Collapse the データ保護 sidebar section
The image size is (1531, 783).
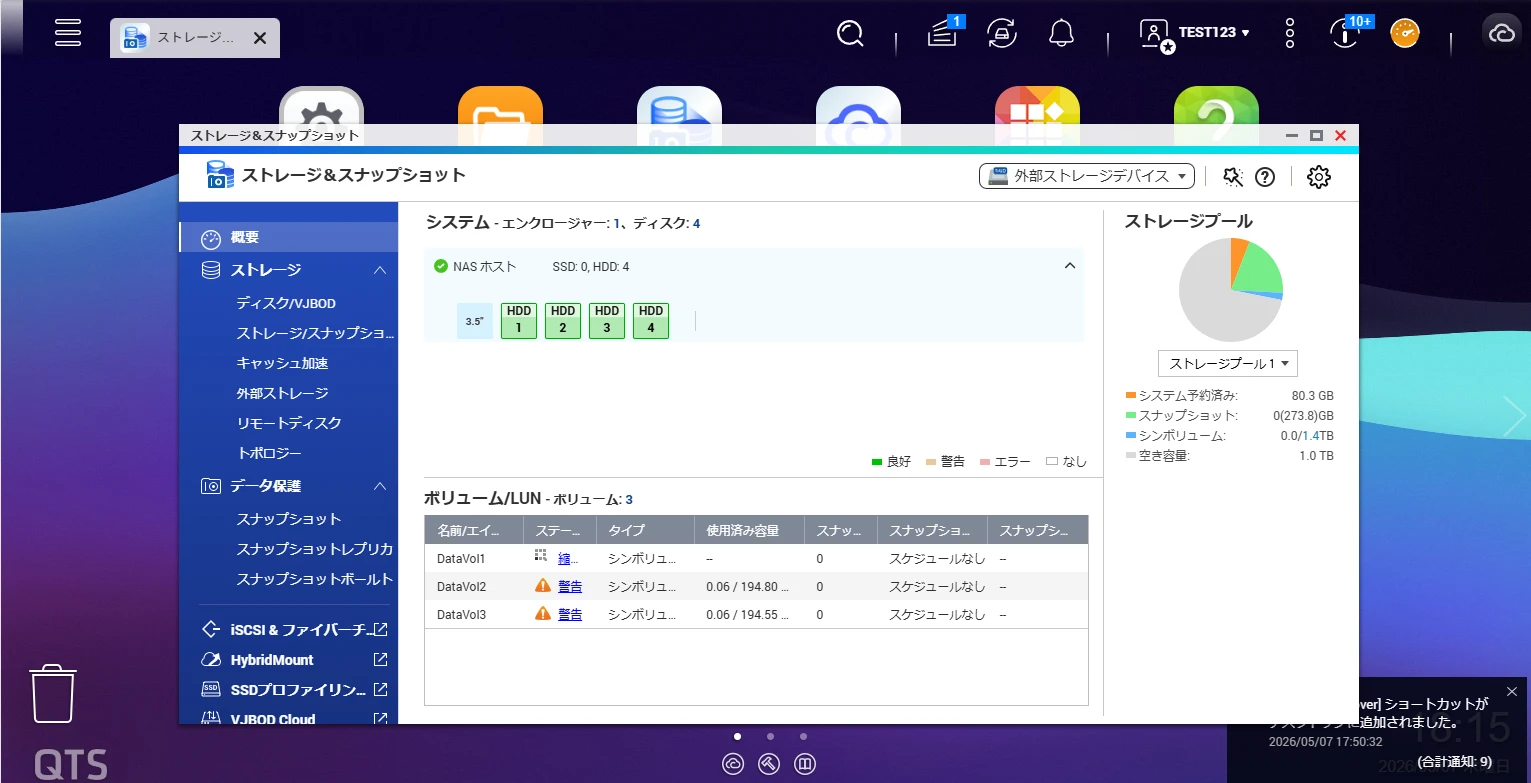(380, 486)
